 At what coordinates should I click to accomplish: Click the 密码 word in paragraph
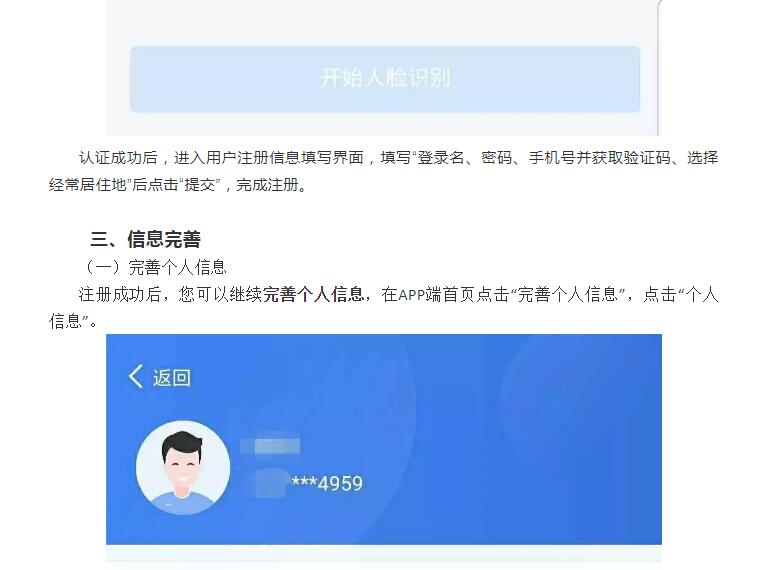[x=496, y=158]
